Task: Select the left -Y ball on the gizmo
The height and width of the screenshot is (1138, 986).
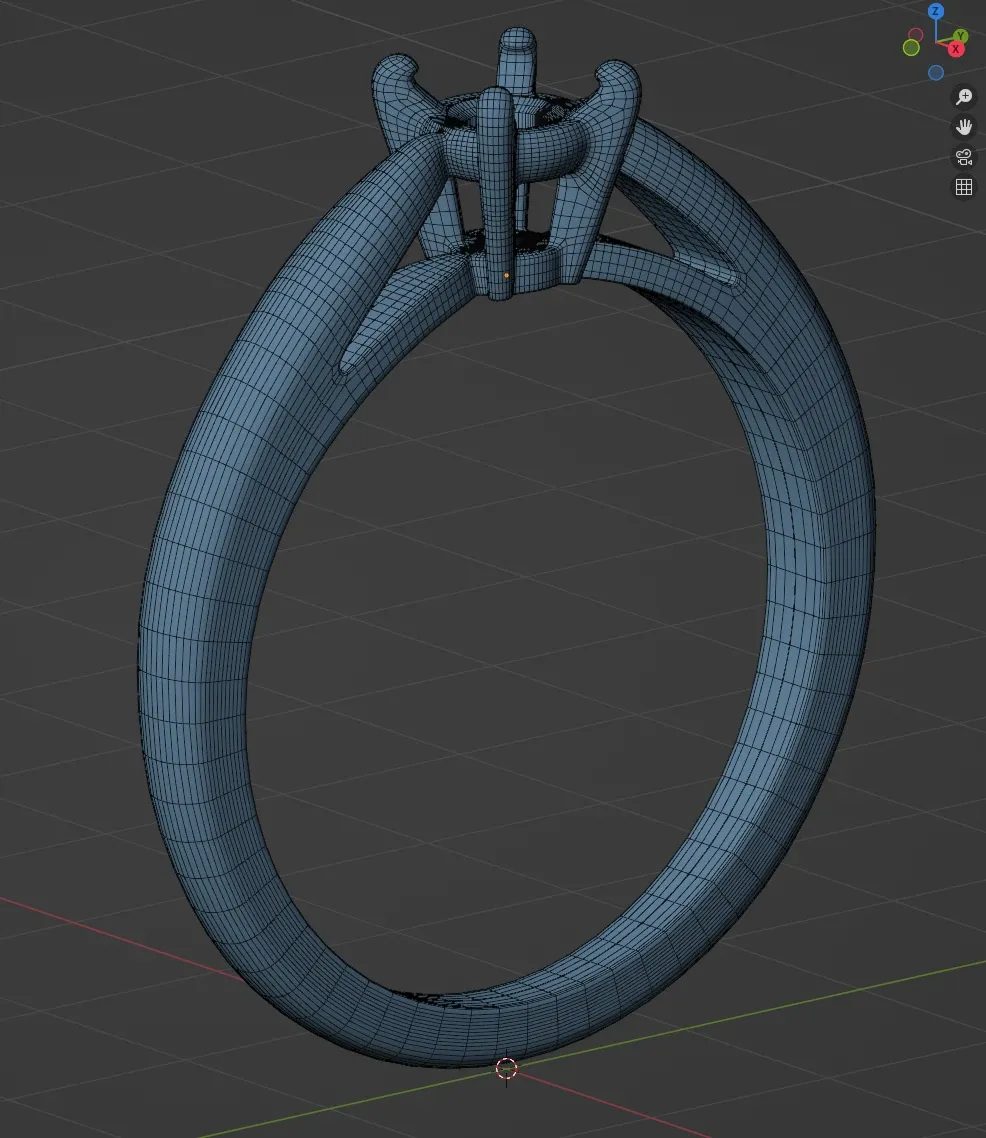Action: pos(911,48)
